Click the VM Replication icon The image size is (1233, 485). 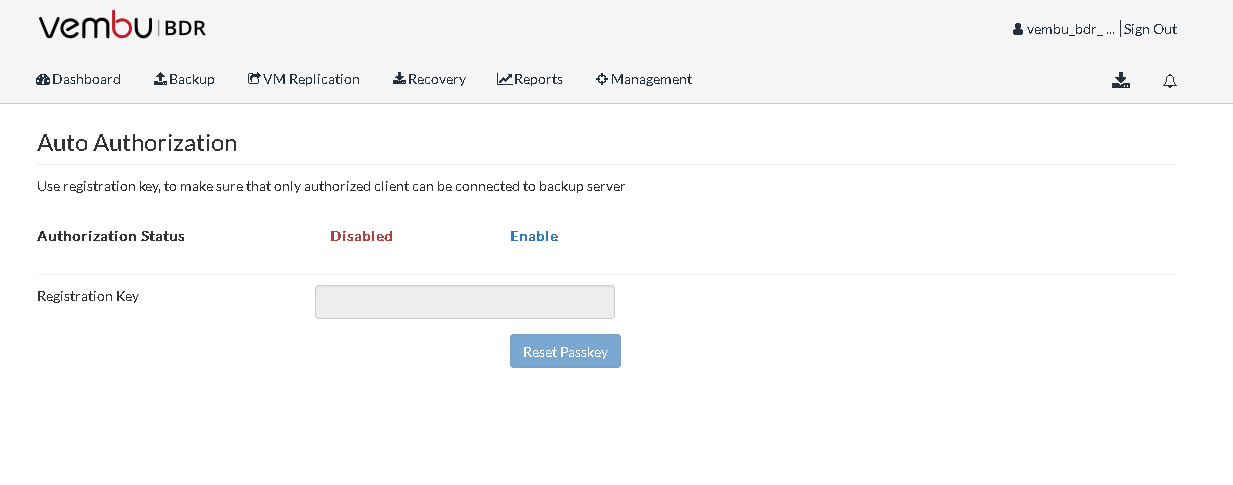tap(254, 79)
